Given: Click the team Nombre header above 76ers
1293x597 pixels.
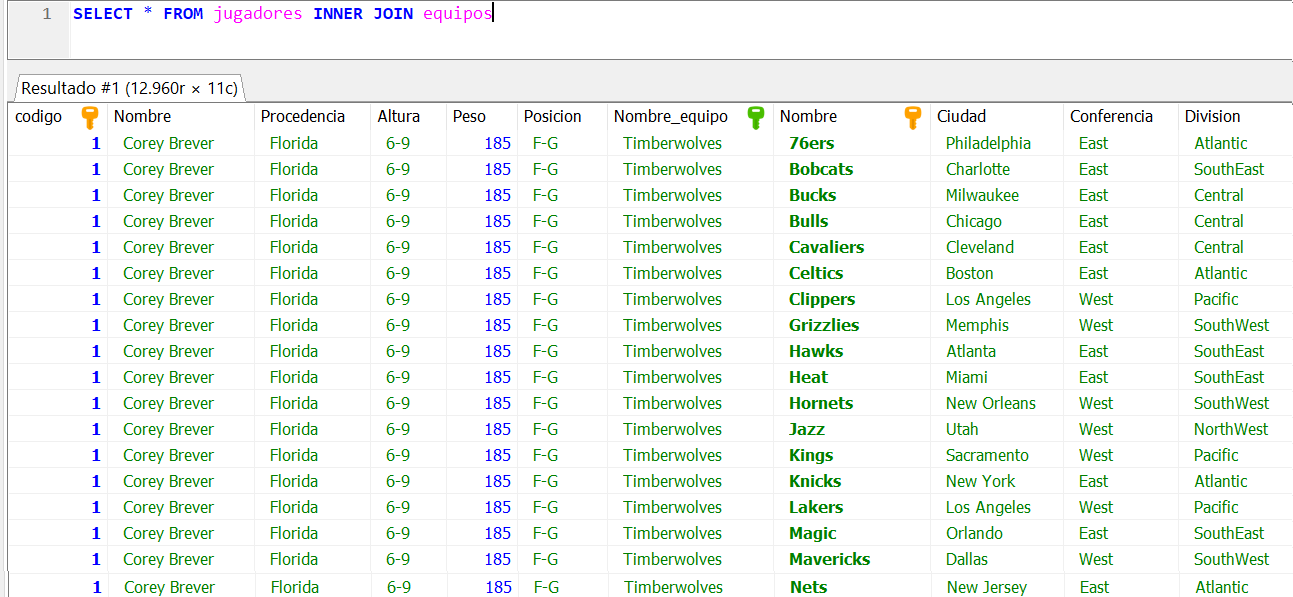Looking at the screenshot, I should tap(808, 116).
